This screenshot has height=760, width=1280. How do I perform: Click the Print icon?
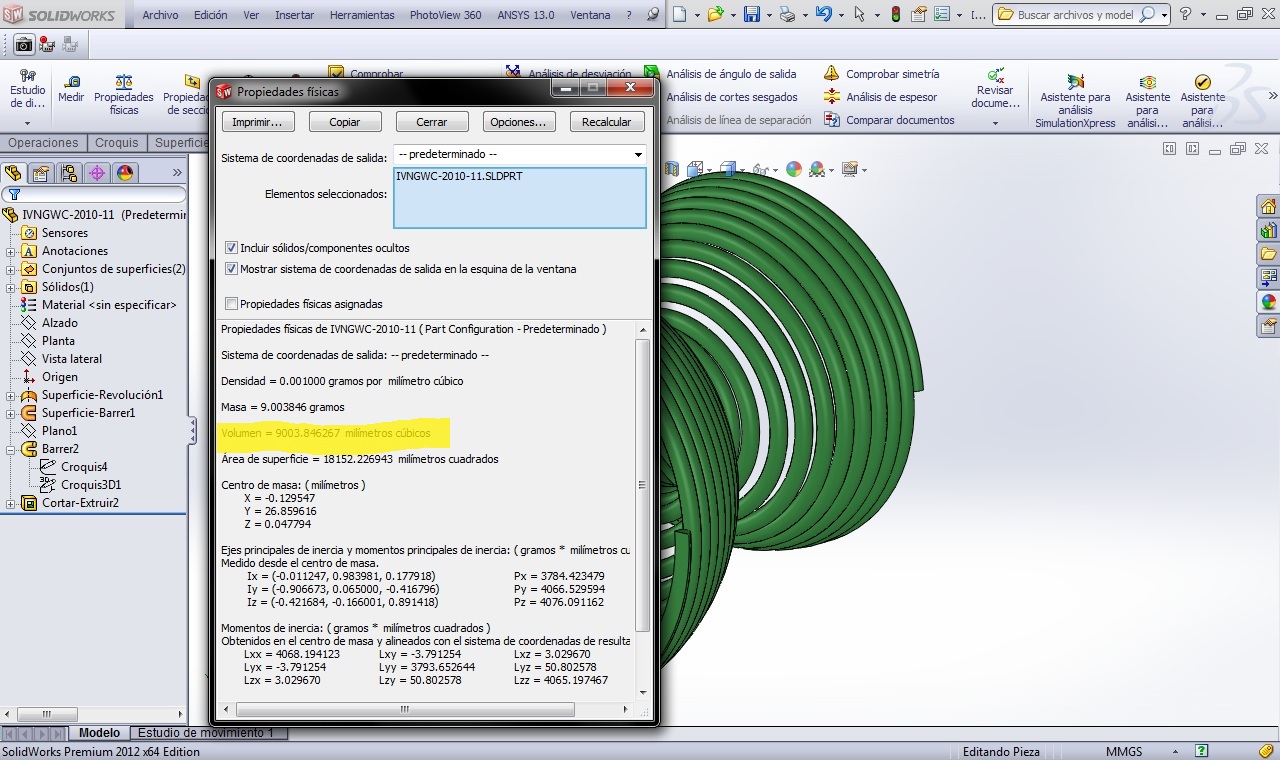pos(787,15)
